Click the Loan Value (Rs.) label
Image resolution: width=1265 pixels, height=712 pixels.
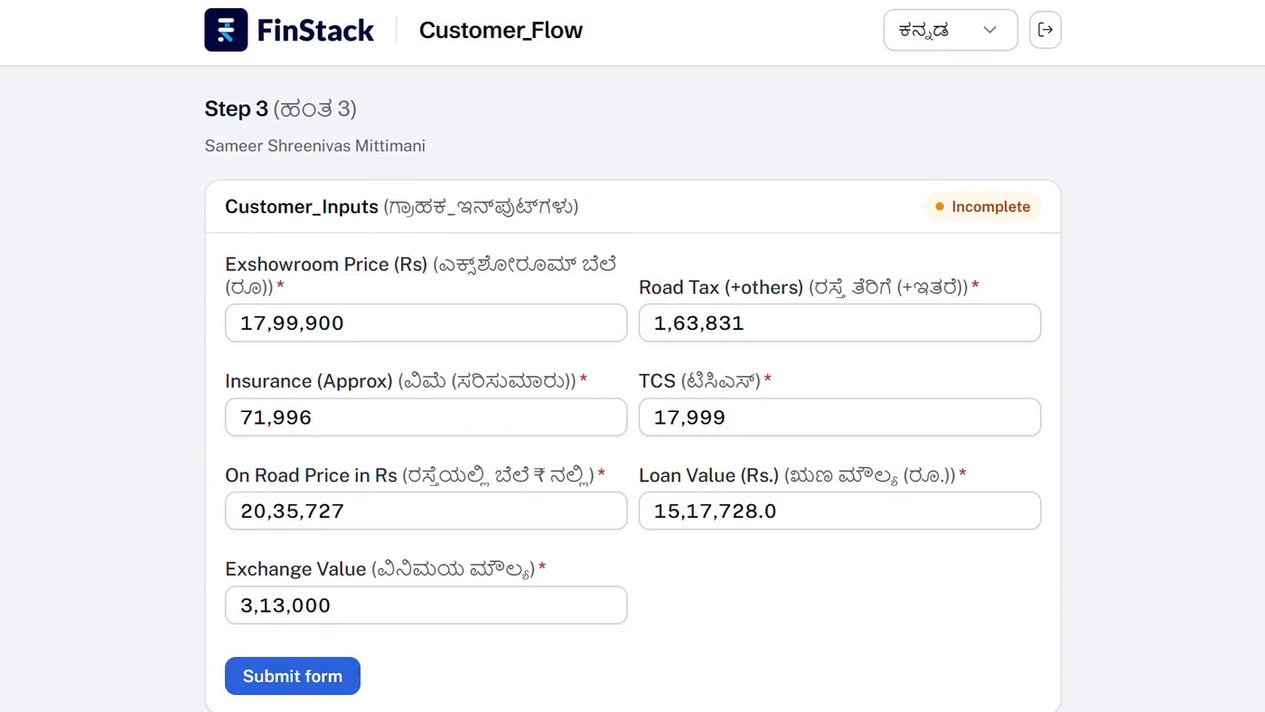(x=803, y=475)
